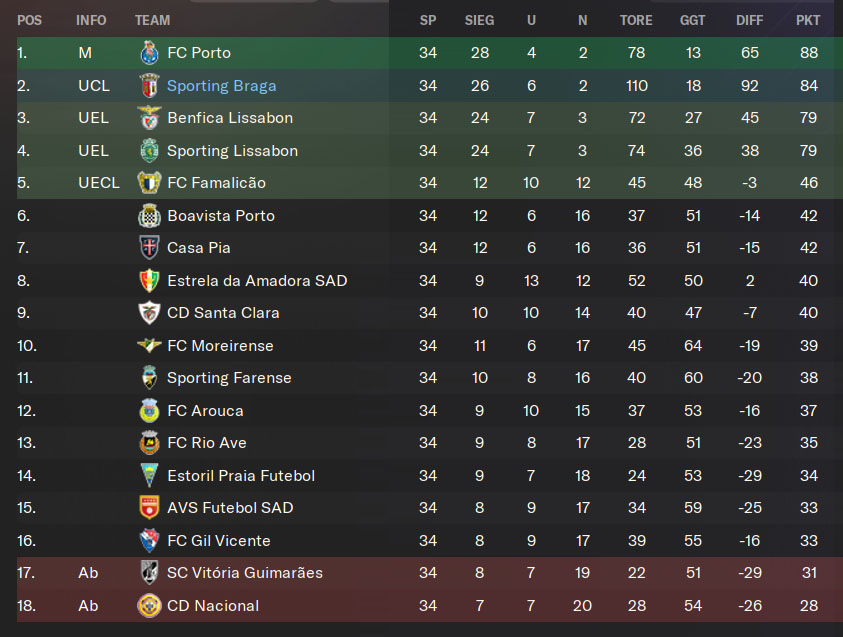The width and height of the screenshot is (843, 637).
Task: Click the FC Famalicão crest icon
Action: pos(149,183)
